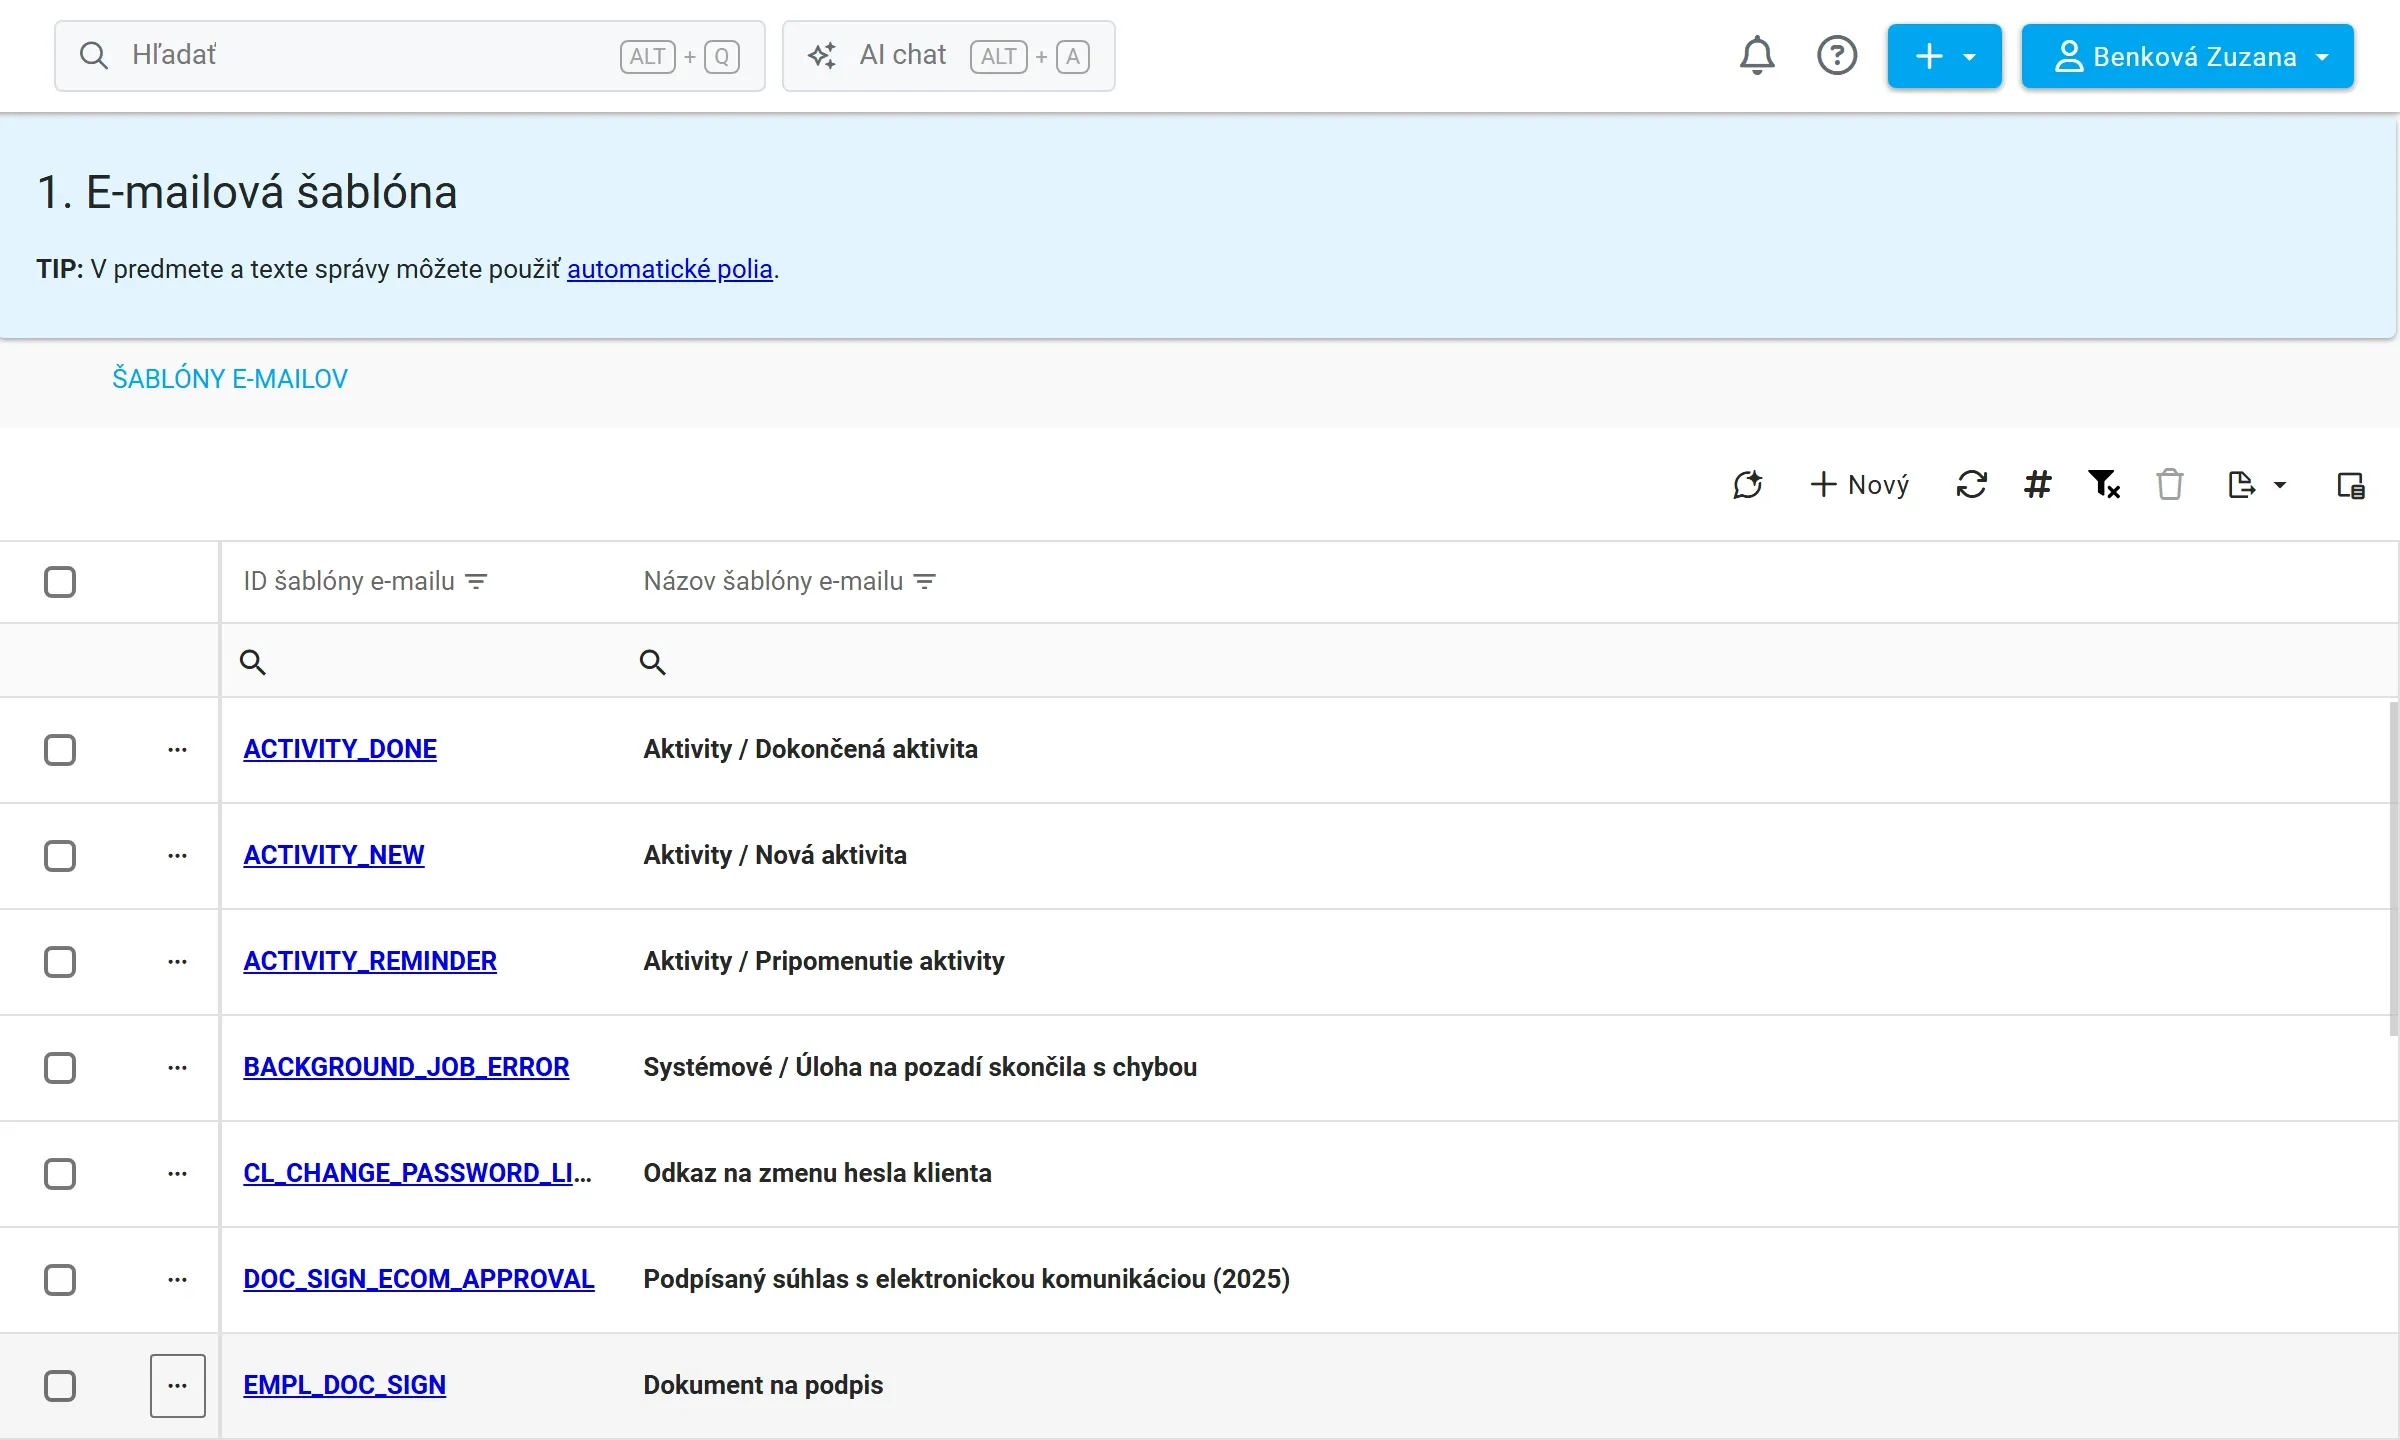Open the AI chat button
2400x1440 pixels.
tap(948, 56)
